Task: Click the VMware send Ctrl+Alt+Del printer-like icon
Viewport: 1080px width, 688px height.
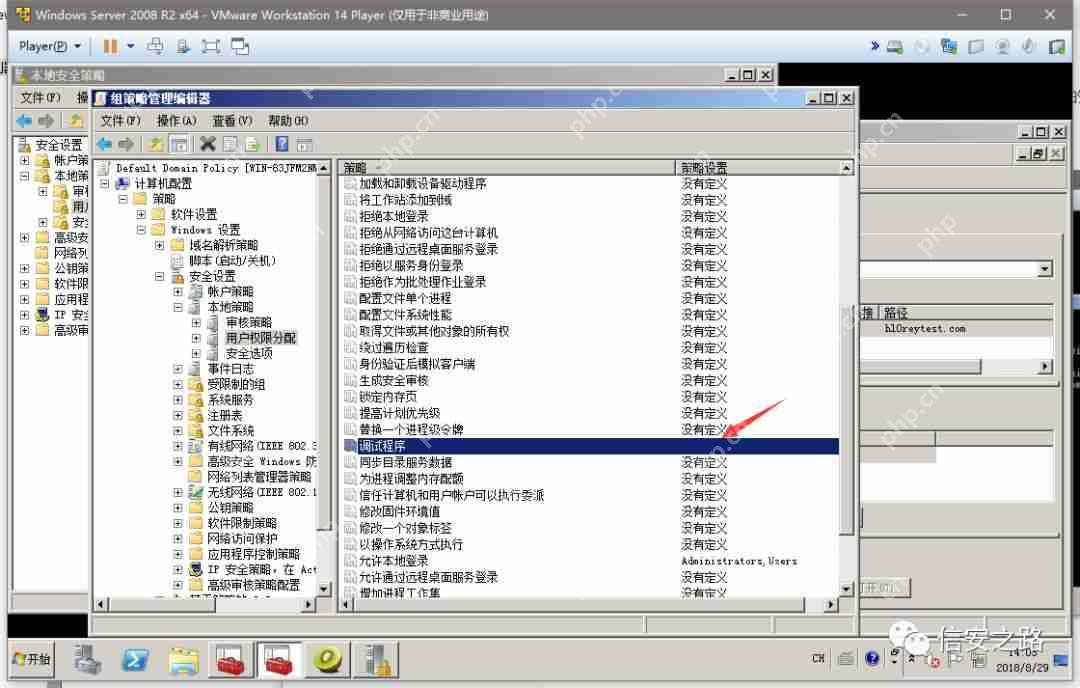Action: coord(156,46)
